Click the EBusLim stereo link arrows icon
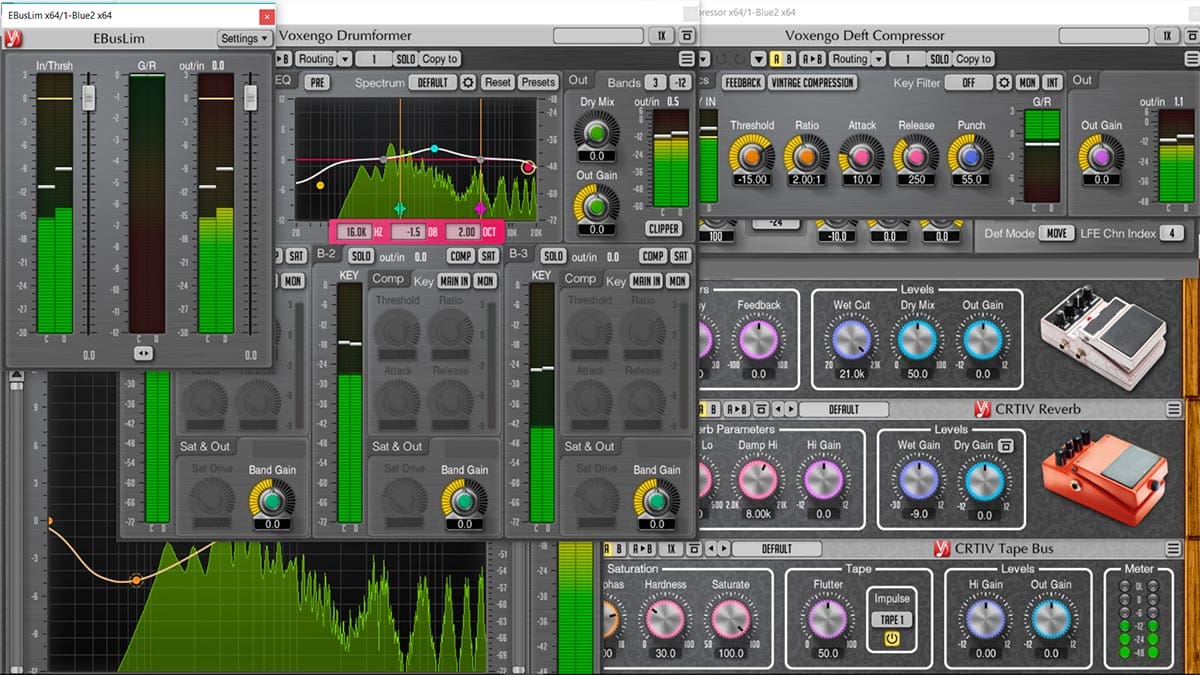 point(143,354)
